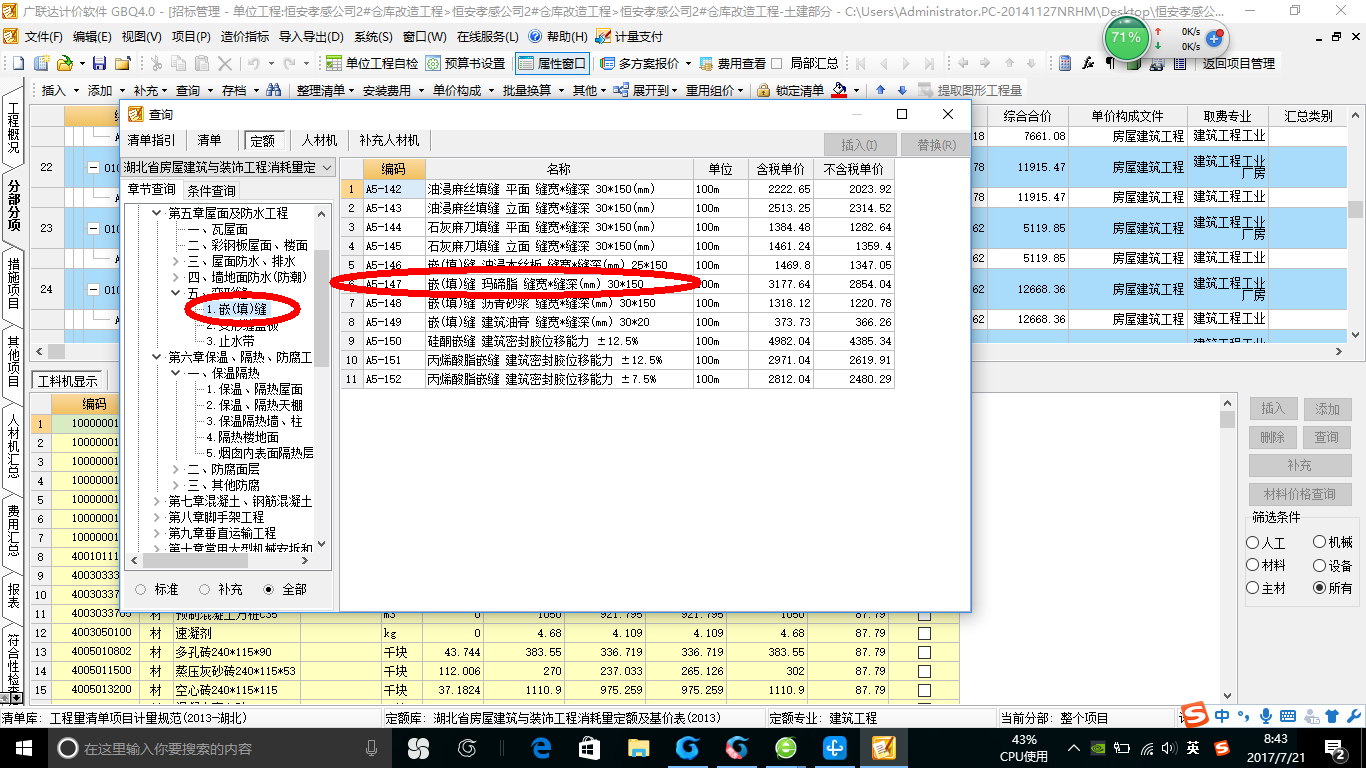Select result row A5-150 硅酮嵌缝

(x=618, y=341)
